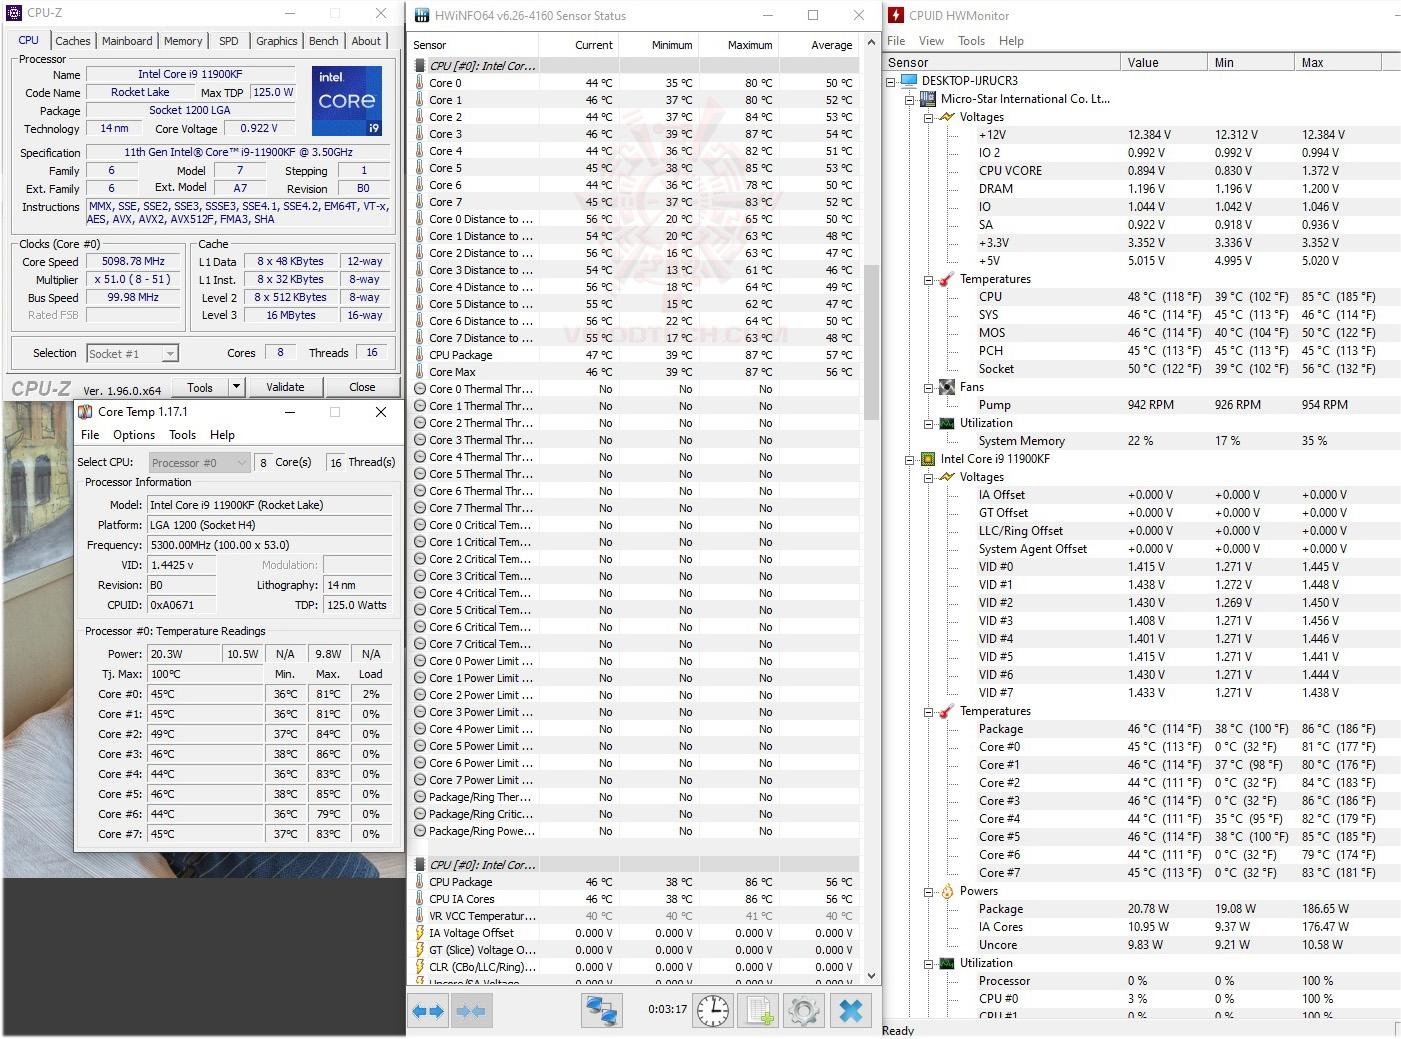Image resolution: width=1401 pixels, height=1039 pixels.
Task: Open the Help menu in Core Temp
Action: pos(222,435)
